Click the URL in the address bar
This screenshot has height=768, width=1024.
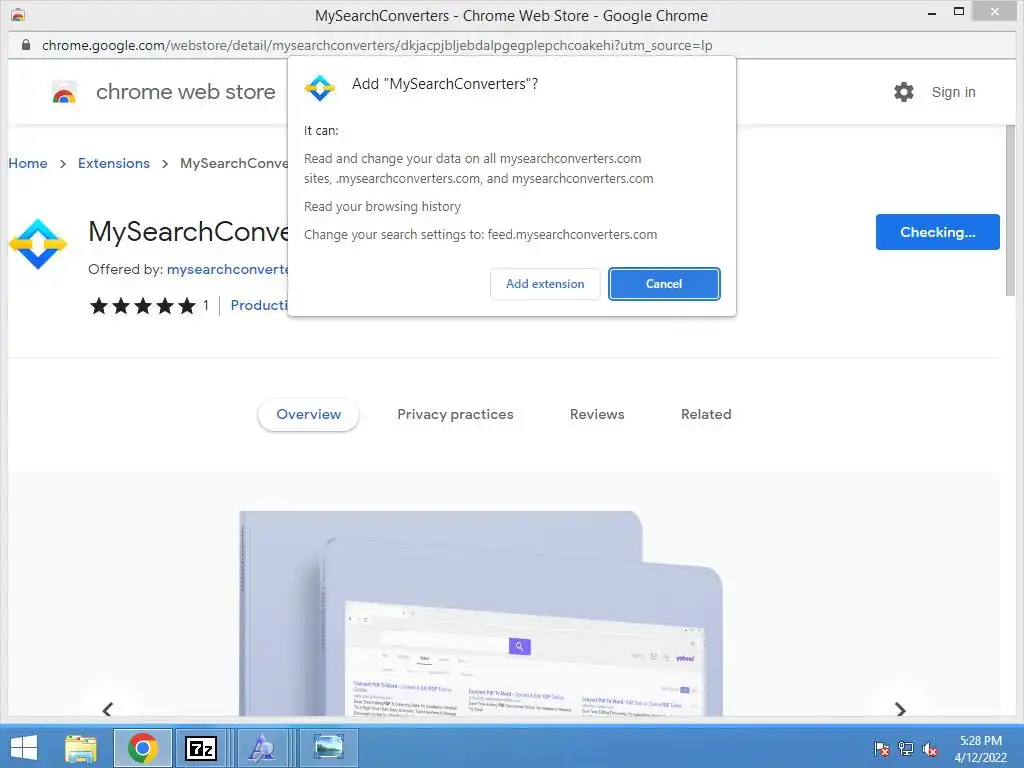377,45
